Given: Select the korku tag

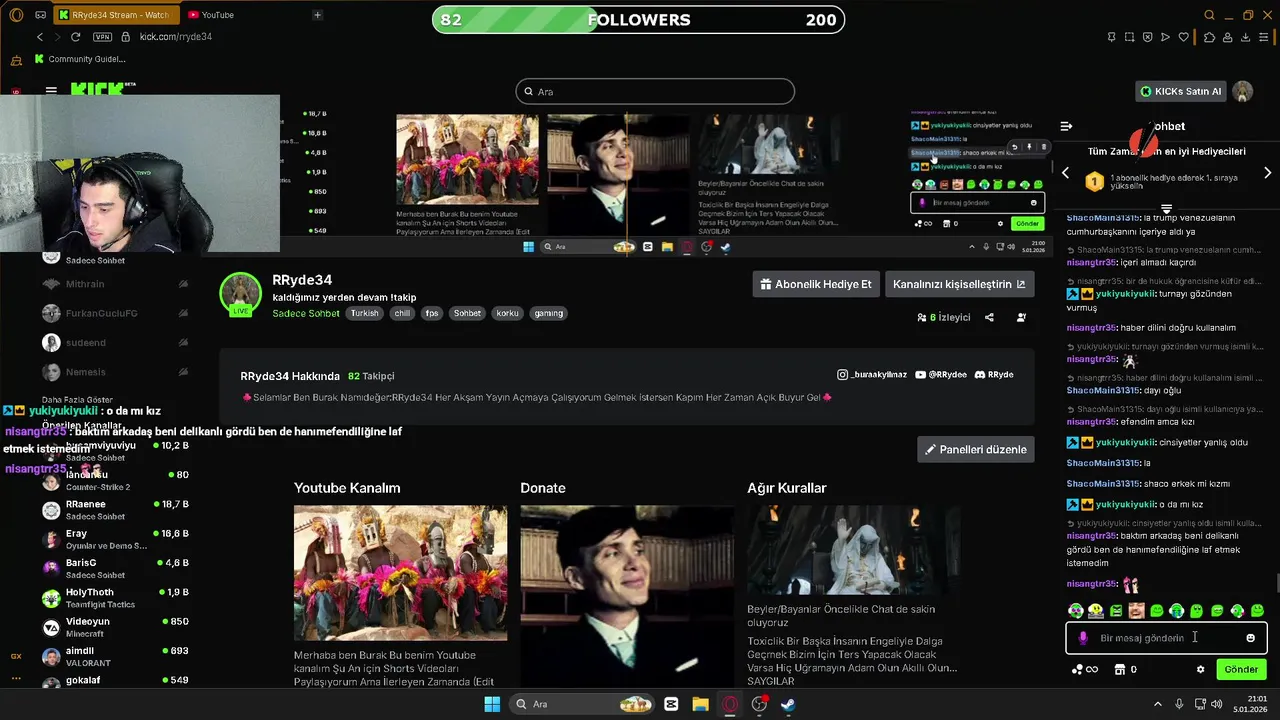Looking at the screenshot, I should (507, 313).
